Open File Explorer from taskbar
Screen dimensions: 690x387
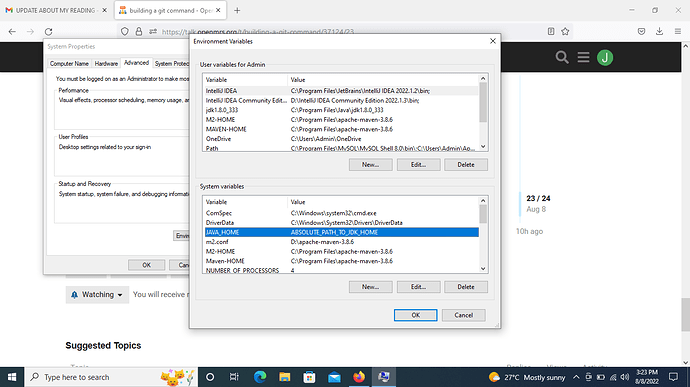pos(285,377)
